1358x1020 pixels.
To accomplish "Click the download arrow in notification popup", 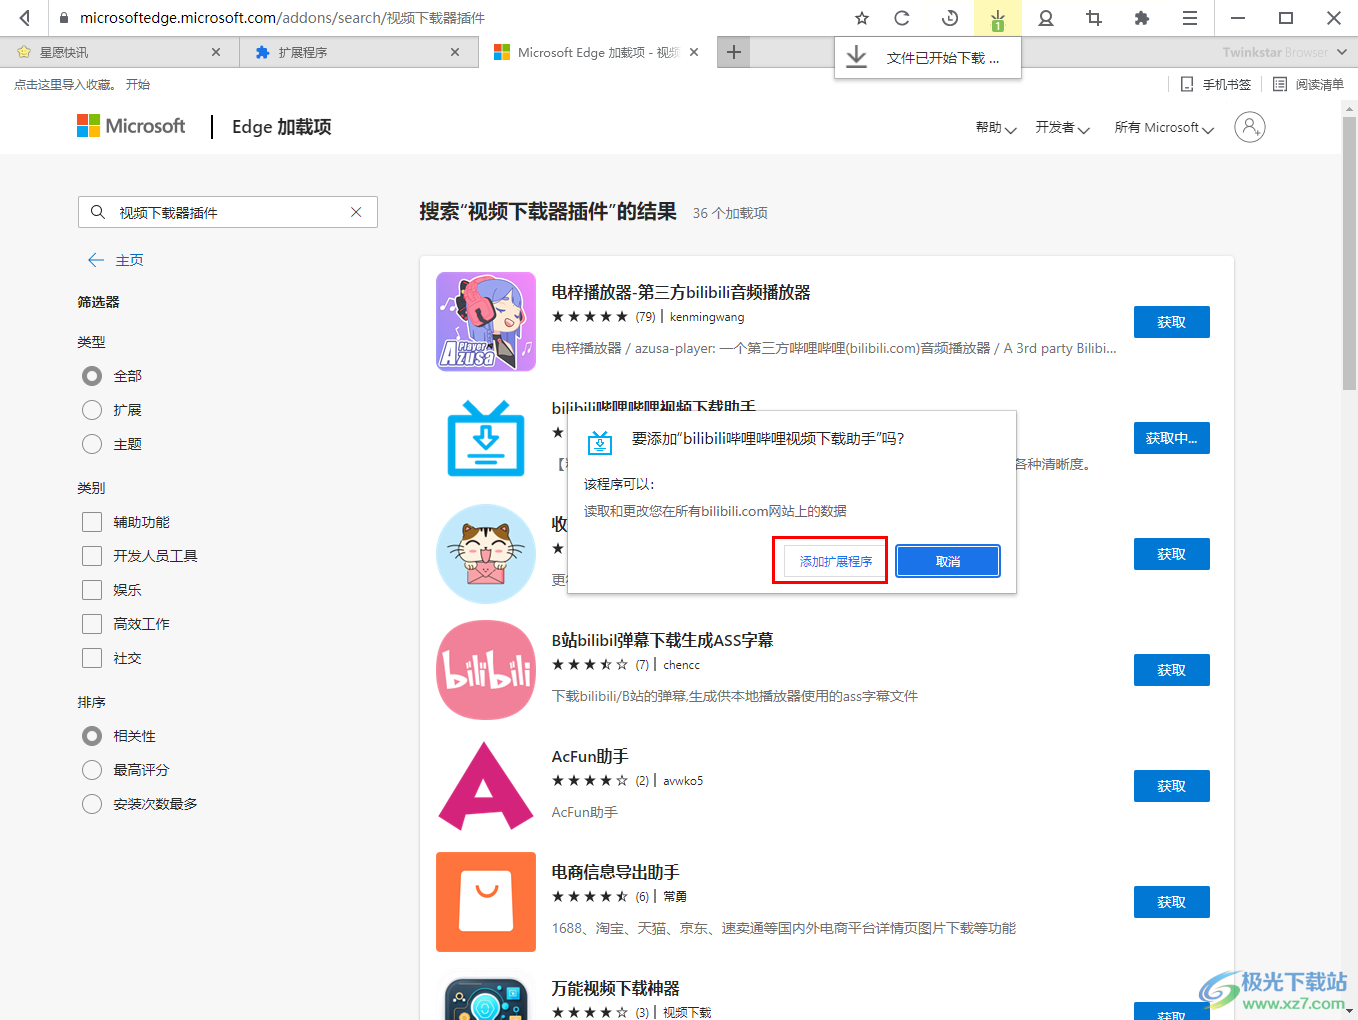I will pyautogui.click(x=857, y=58).
